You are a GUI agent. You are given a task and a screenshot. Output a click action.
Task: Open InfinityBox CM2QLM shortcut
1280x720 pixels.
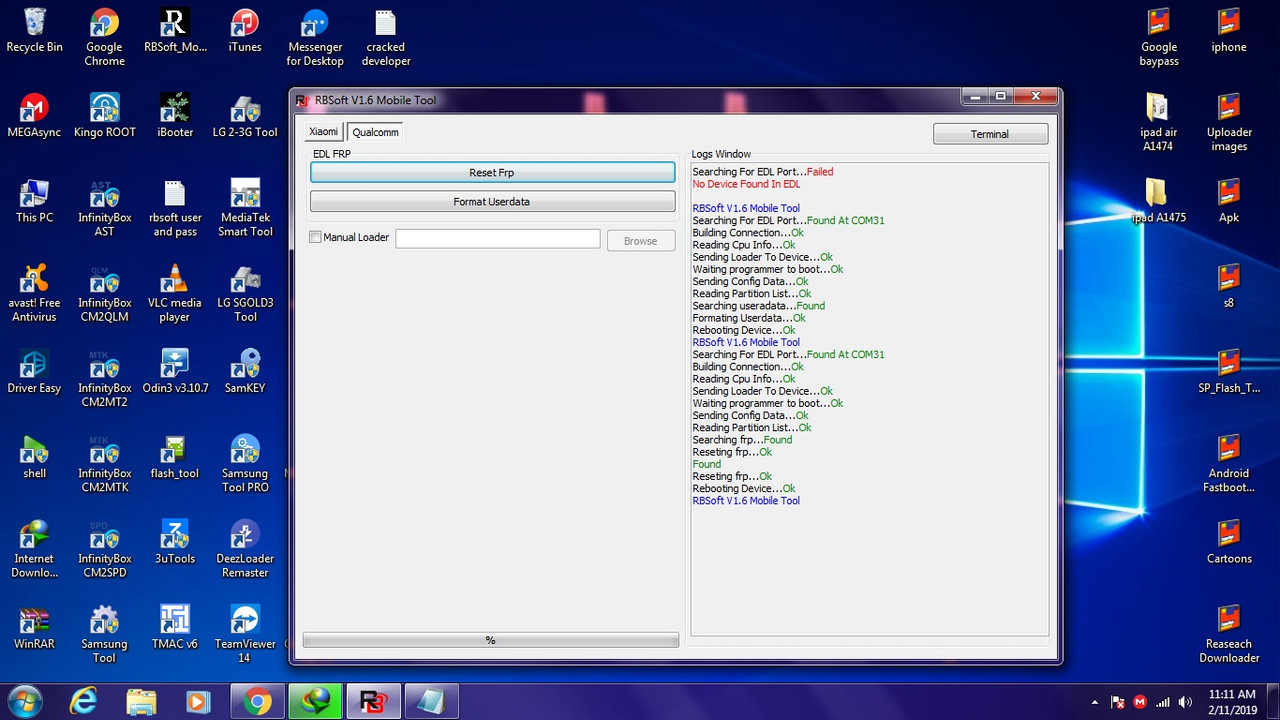[x=104, y=293]
